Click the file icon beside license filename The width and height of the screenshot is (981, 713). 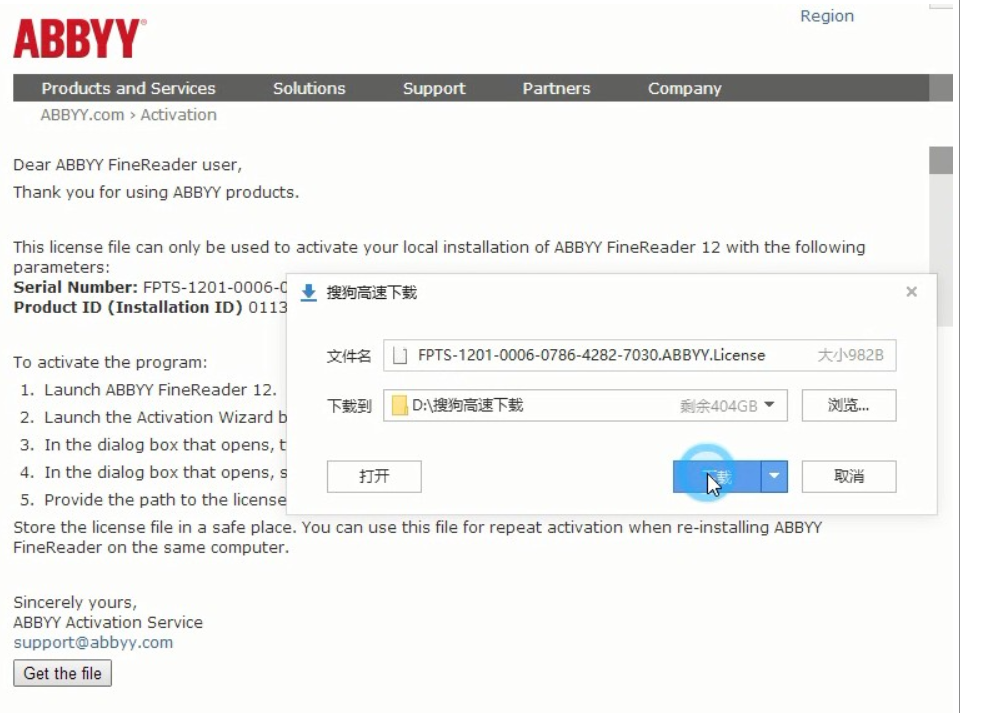399,356
